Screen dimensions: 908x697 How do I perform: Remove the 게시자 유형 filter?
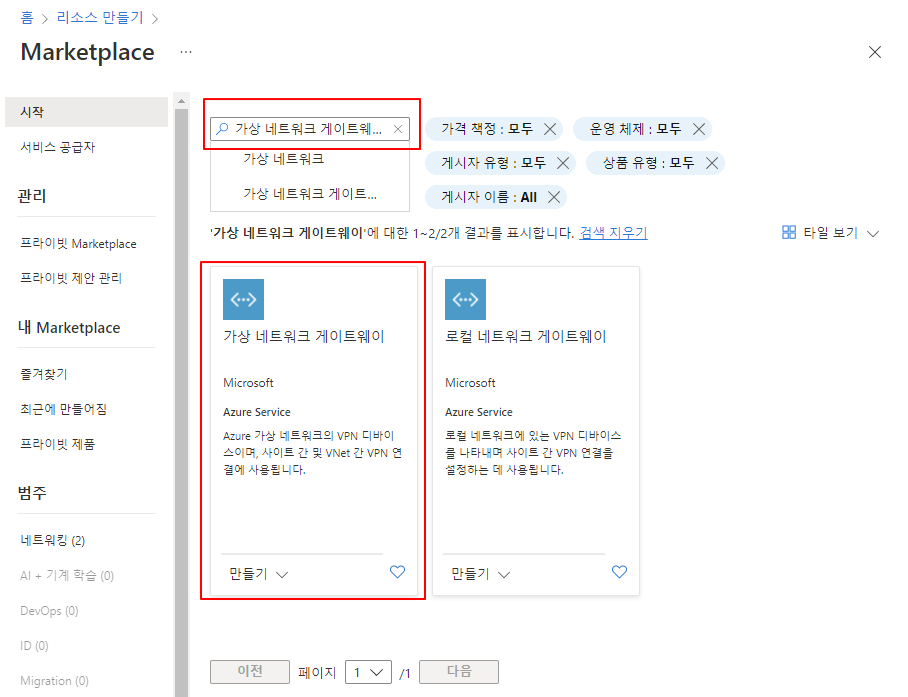563,163
